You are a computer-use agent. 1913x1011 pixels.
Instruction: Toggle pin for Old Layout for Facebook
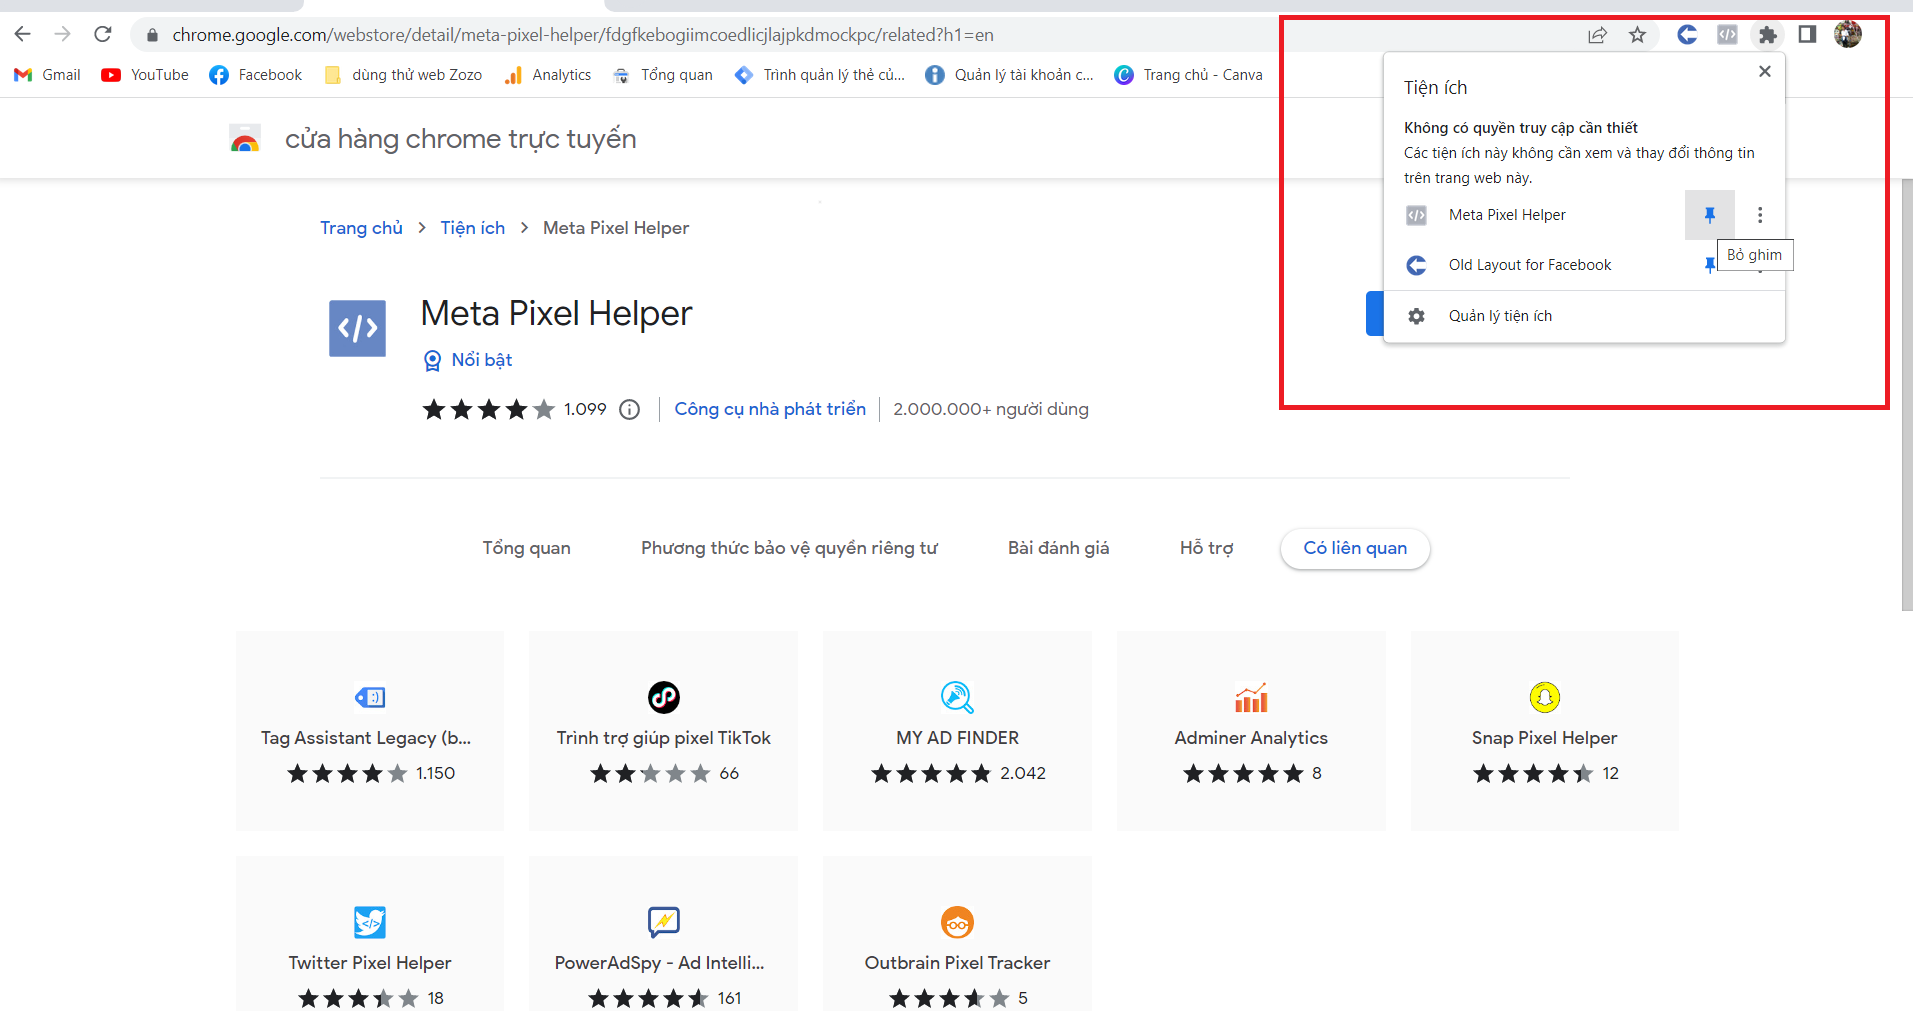click(1709, 265)
